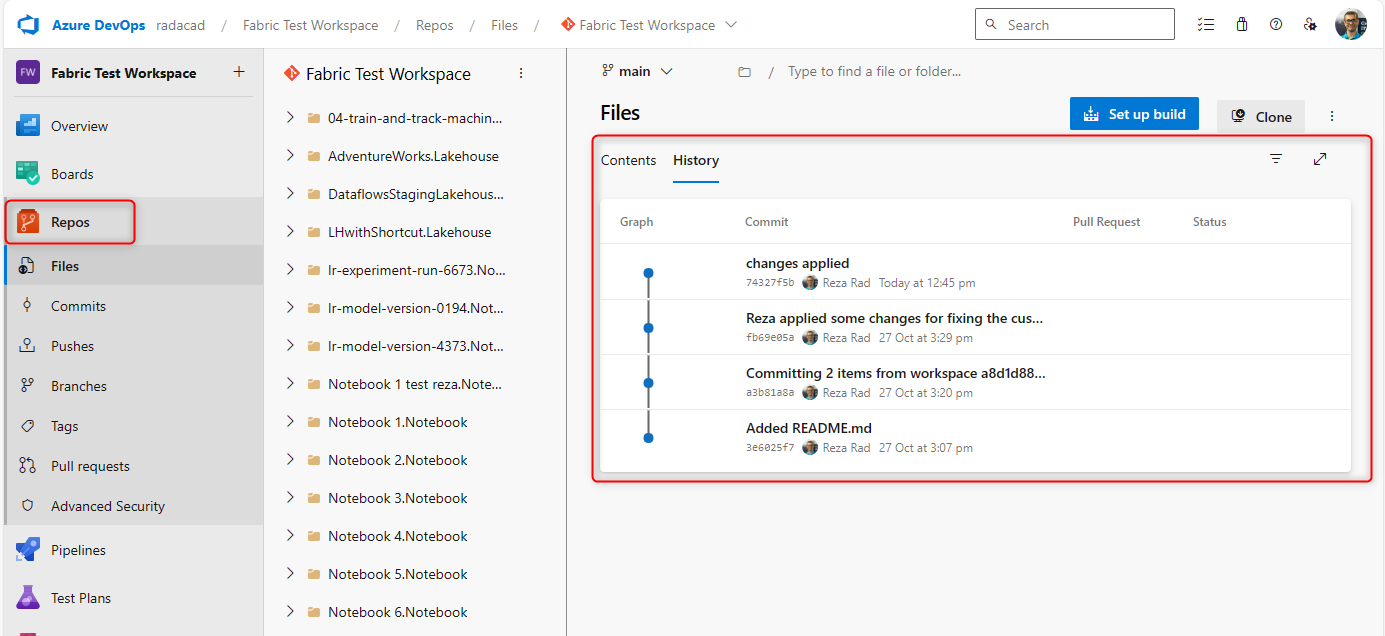Open user settings icon in header
Screen dimensions: 1385x636
click(x=1310, y=25)
